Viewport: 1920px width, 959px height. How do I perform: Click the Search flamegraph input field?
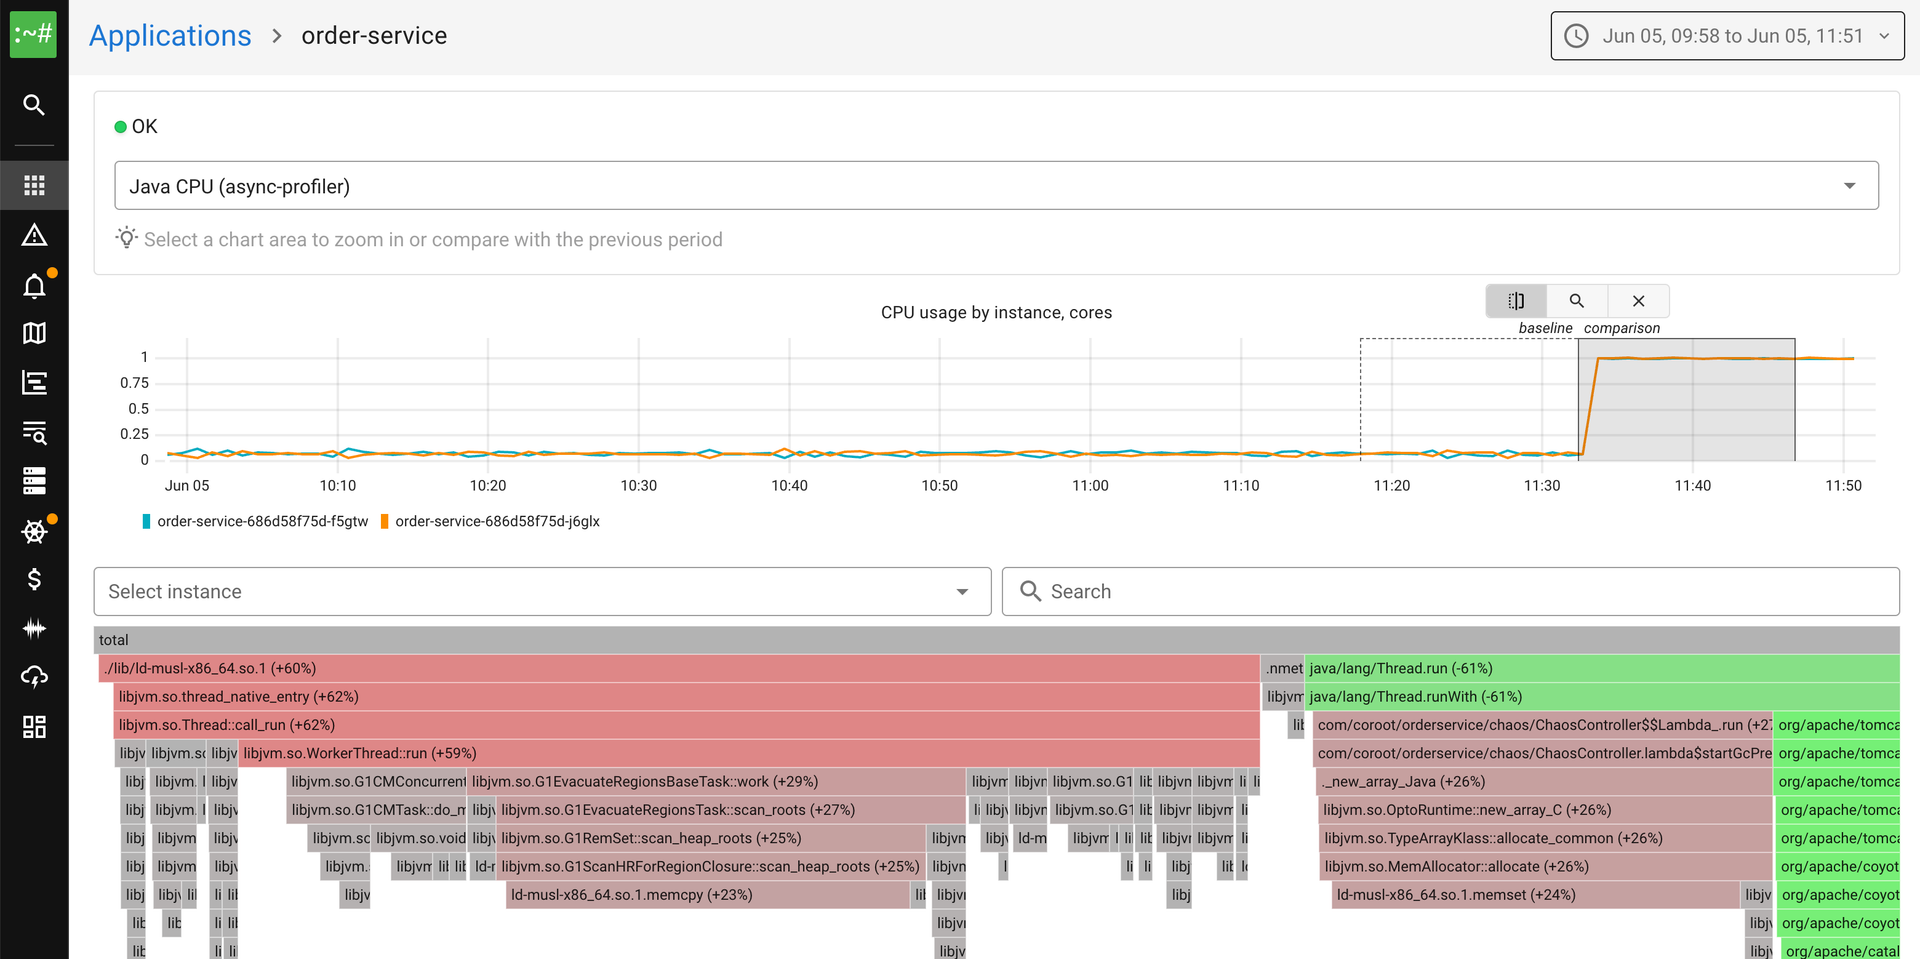coord(1450,591)
